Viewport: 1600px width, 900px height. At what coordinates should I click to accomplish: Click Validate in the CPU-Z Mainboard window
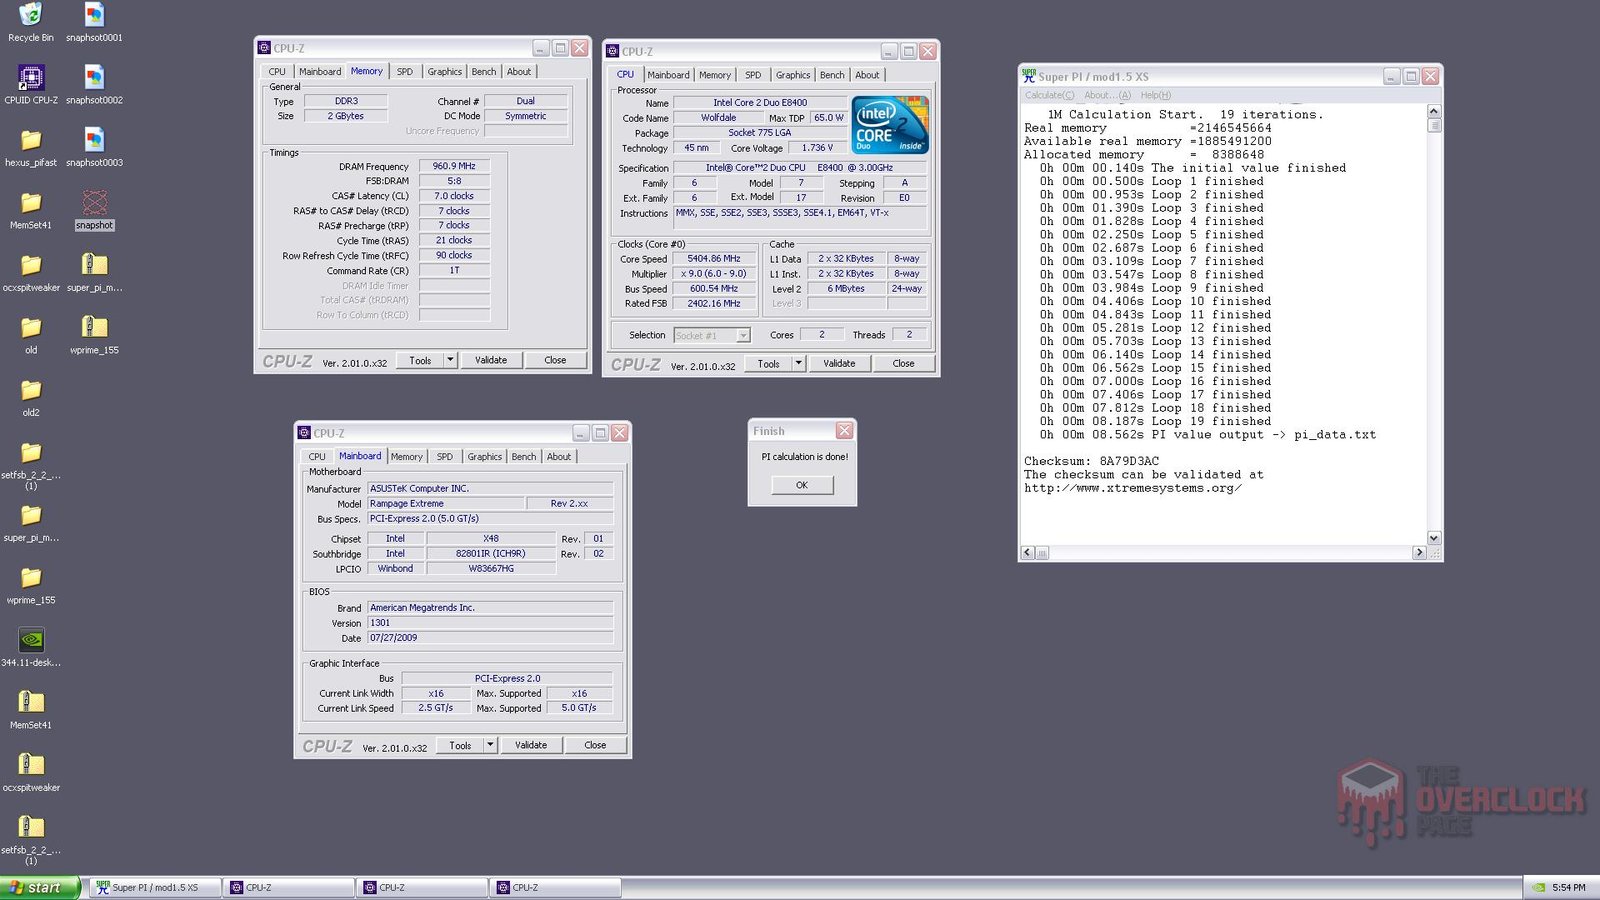click(531, 745)
